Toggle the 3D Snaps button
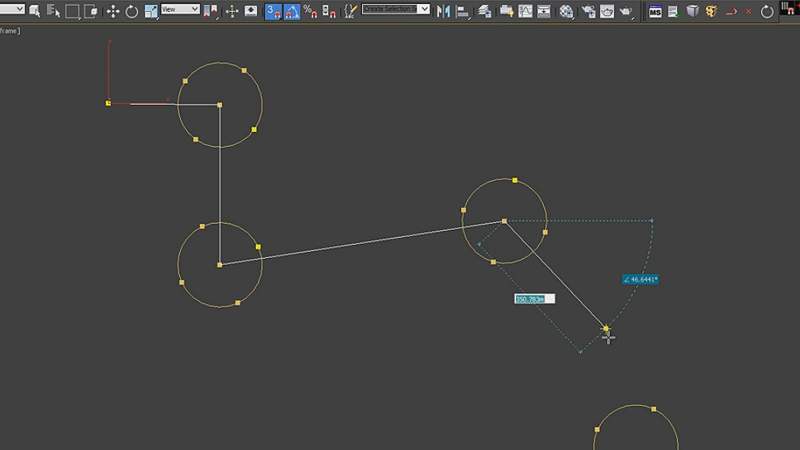The width and height of the screenshot is (800, 450). (x=273, y=10)
